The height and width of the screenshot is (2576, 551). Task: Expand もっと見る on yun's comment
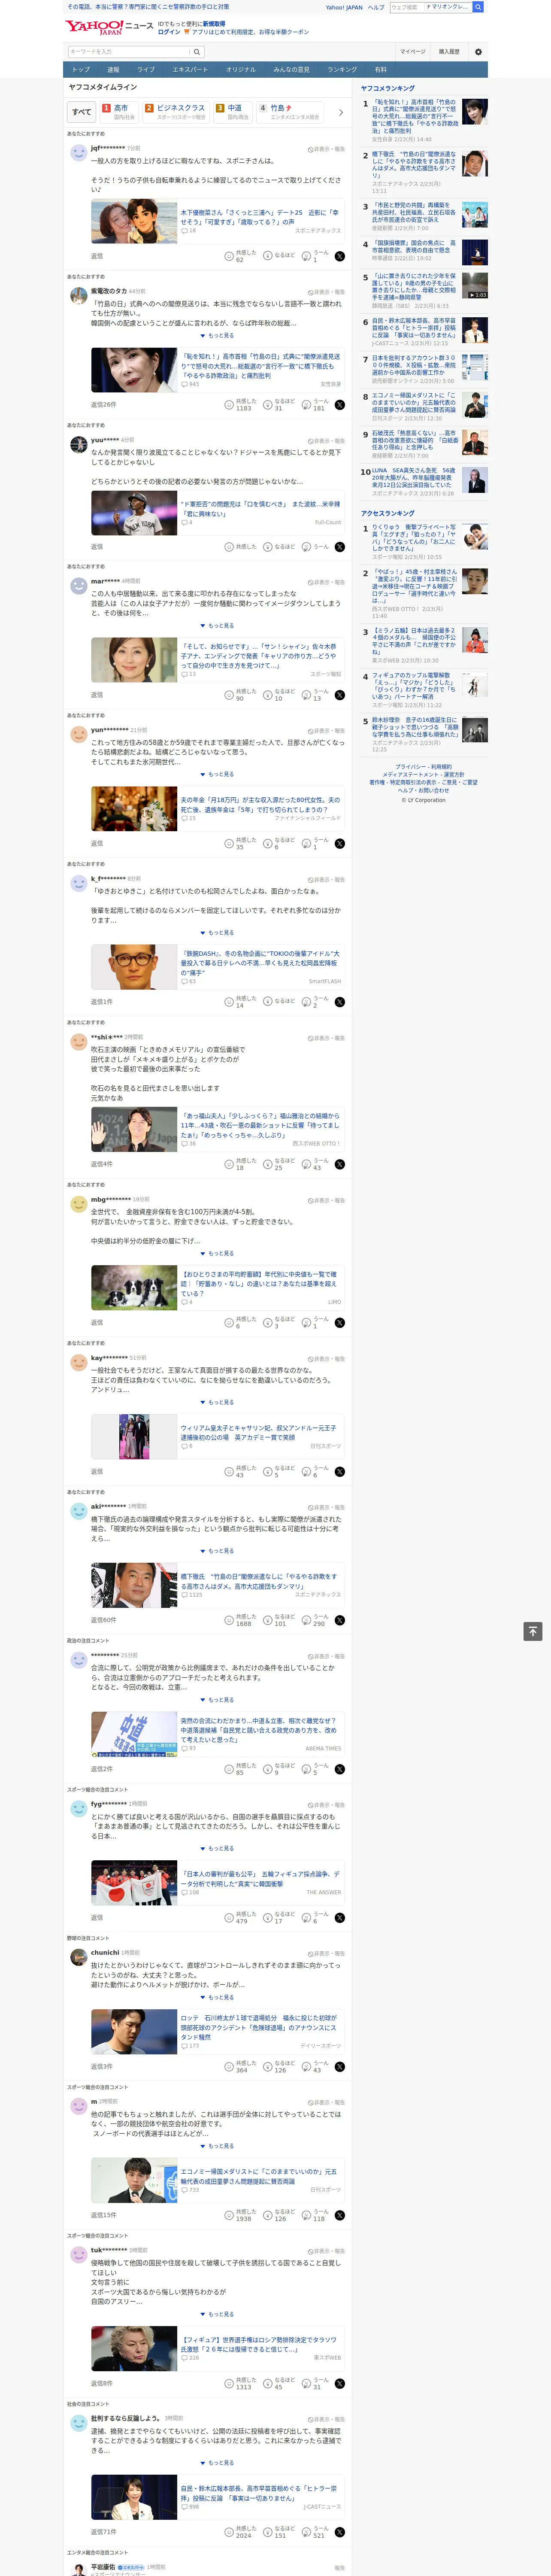(x=218, y=774)
